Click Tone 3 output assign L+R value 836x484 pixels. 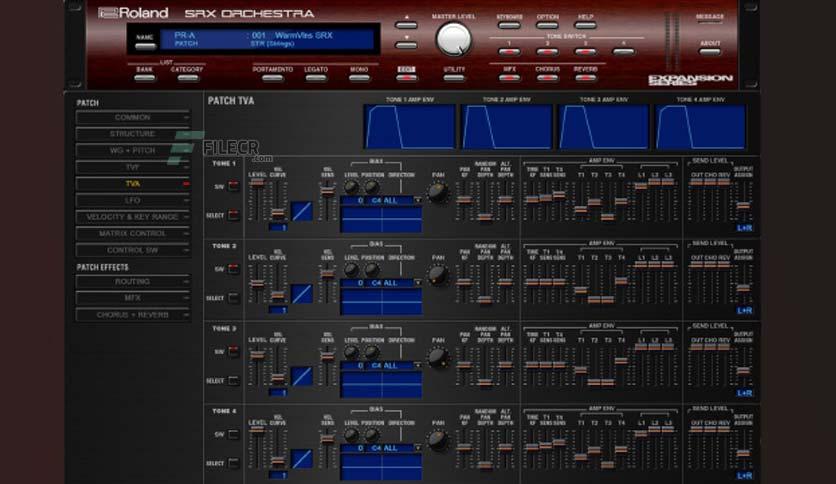point(744,393)
